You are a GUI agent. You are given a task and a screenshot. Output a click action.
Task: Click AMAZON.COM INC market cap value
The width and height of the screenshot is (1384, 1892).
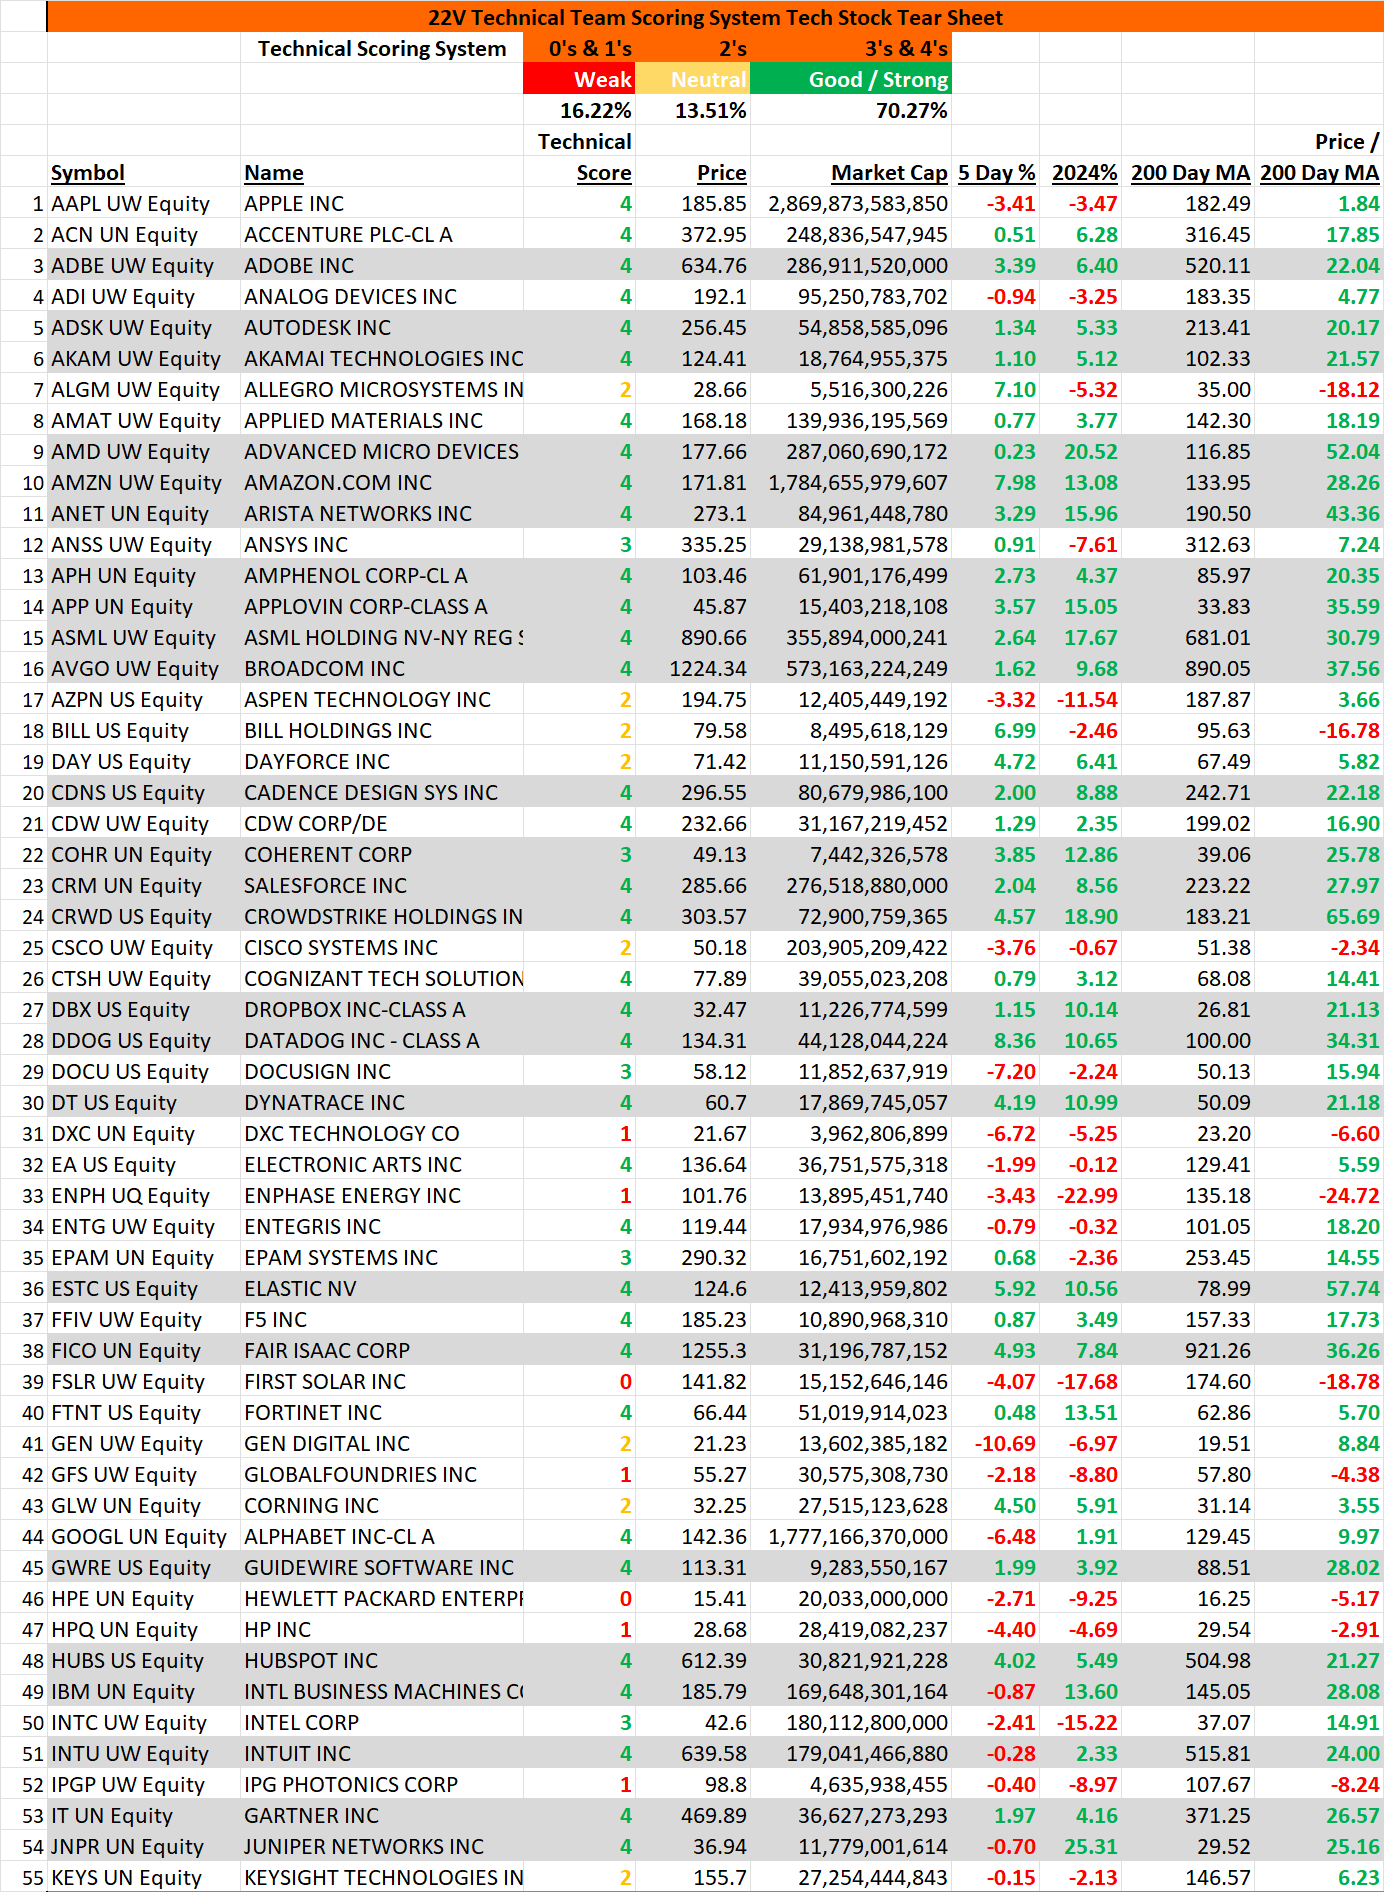(857, 482)
